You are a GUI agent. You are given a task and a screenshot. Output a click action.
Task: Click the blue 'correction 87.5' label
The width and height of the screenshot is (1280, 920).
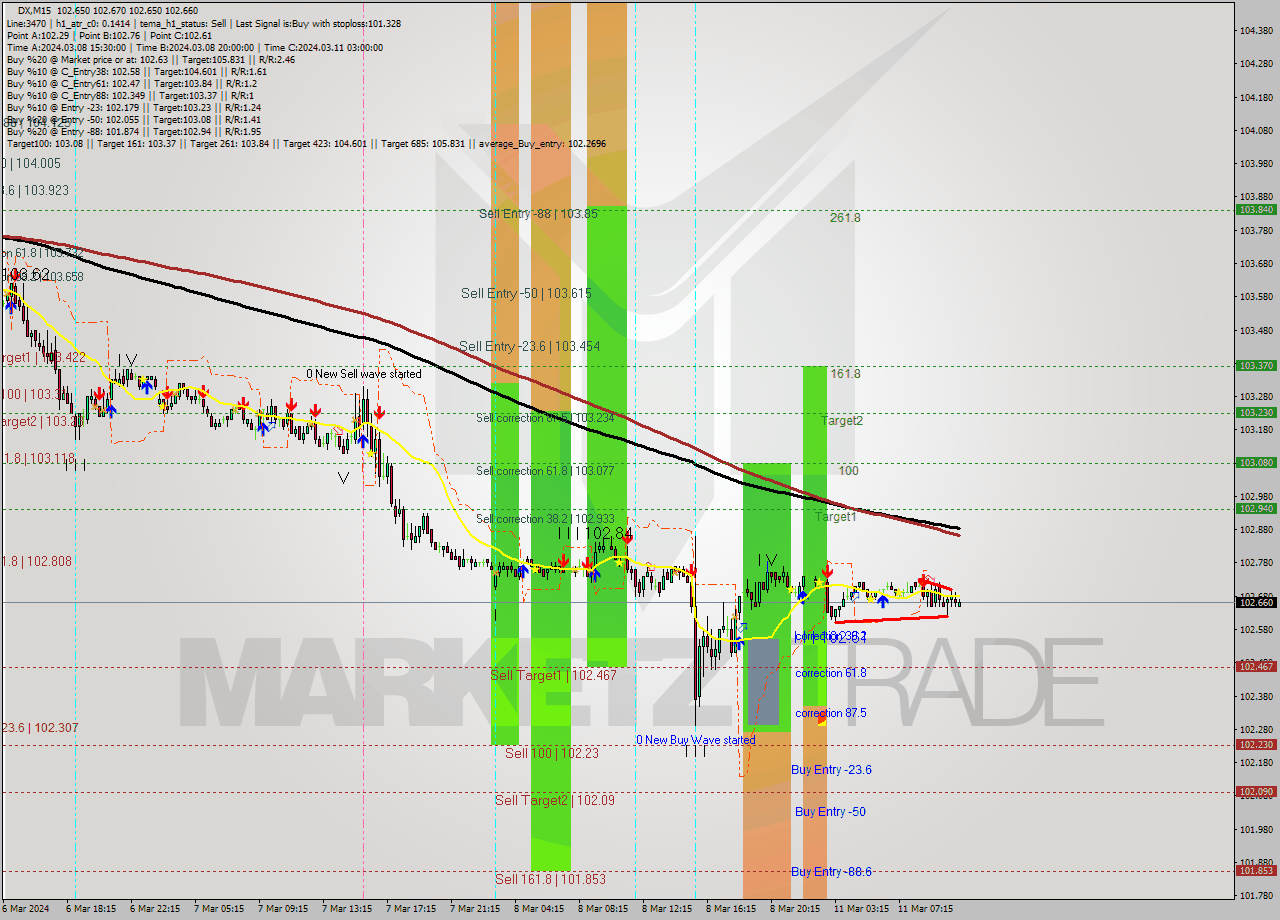point(831,713)
